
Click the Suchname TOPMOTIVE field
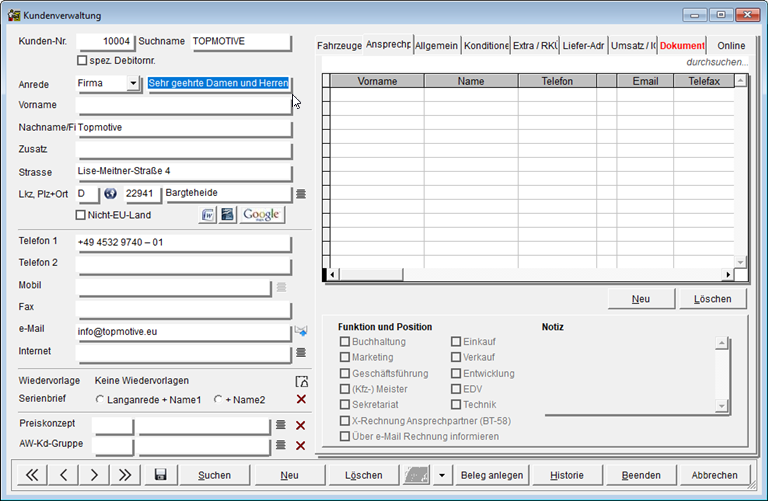tap(240, 42)
